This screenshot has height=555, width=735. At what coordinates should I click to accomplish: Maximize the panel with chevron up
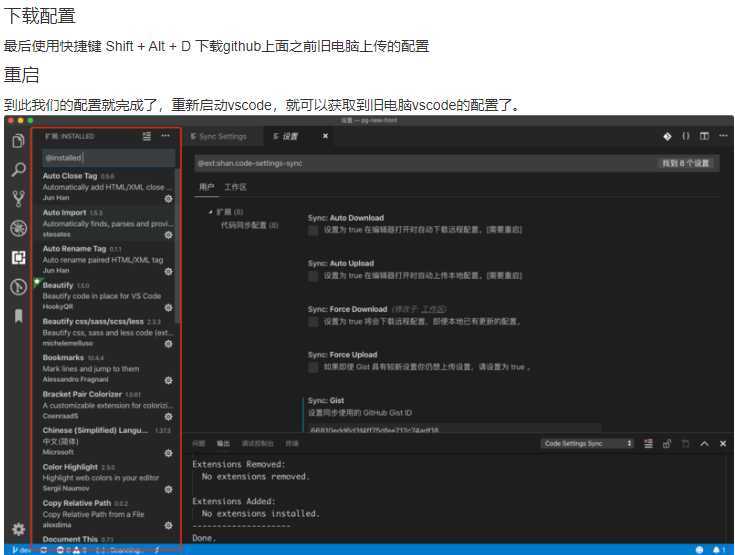point(704,443)
